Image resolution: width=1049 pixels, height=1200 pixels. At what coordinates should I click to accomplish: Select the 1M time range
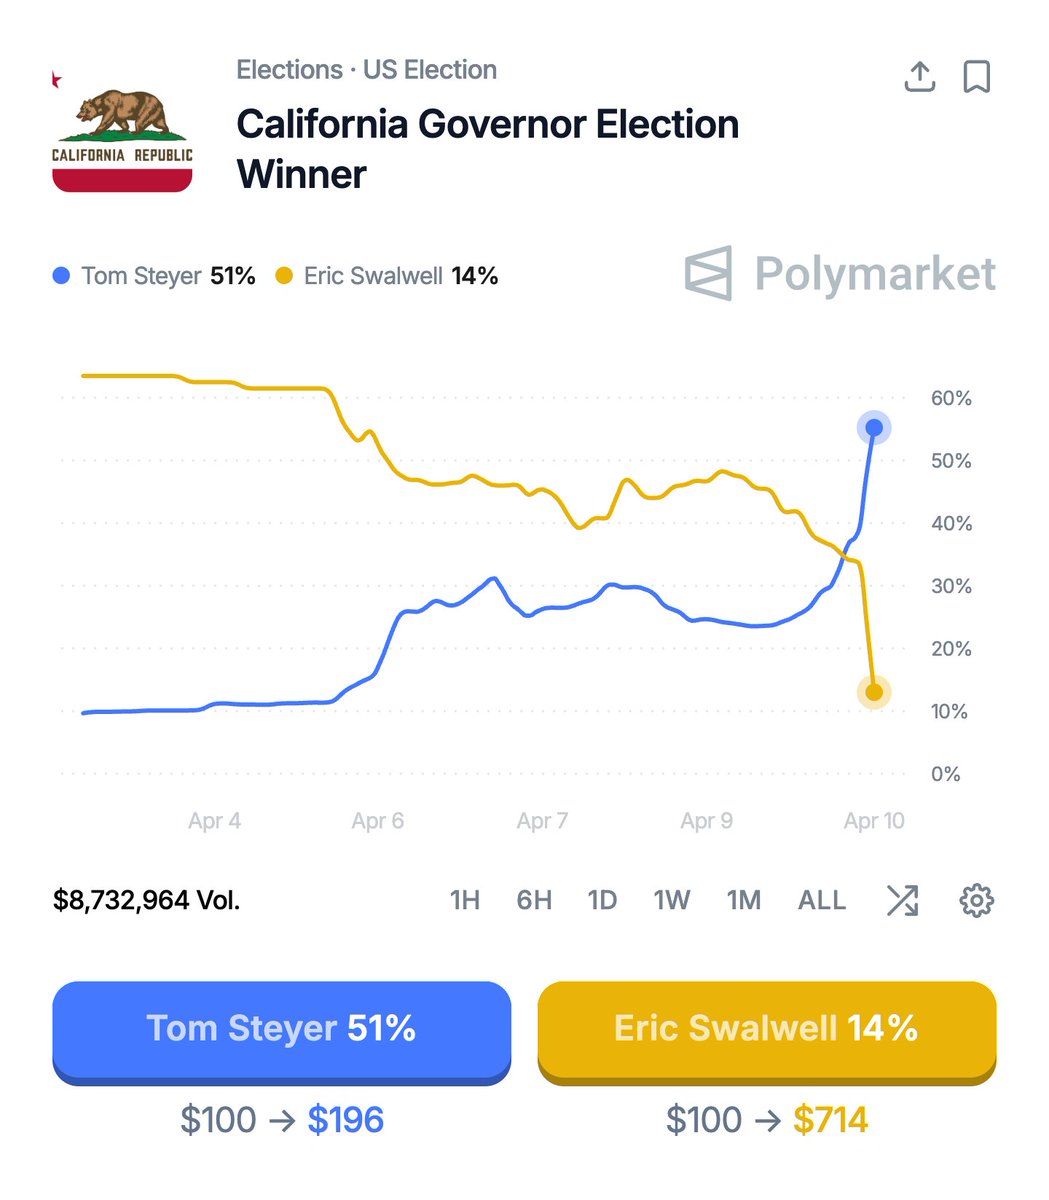tap(744, 900)
